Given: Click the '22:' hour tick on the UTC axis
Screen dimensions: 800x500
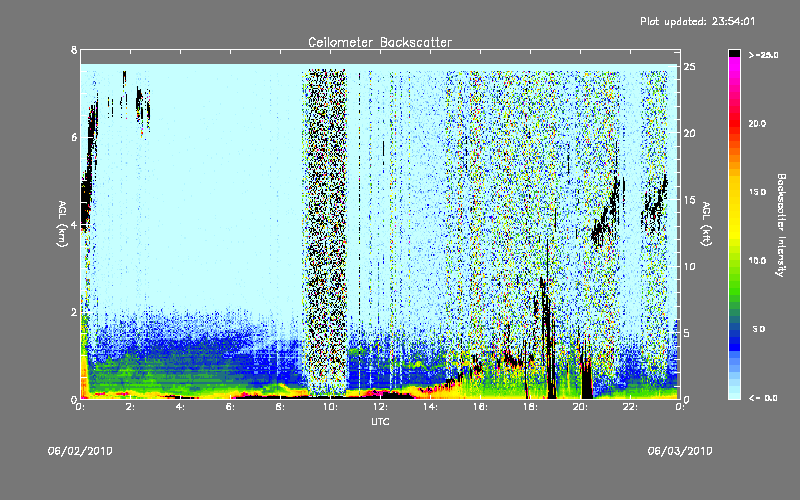Looking at the screenshot, I should pos(630,407).
